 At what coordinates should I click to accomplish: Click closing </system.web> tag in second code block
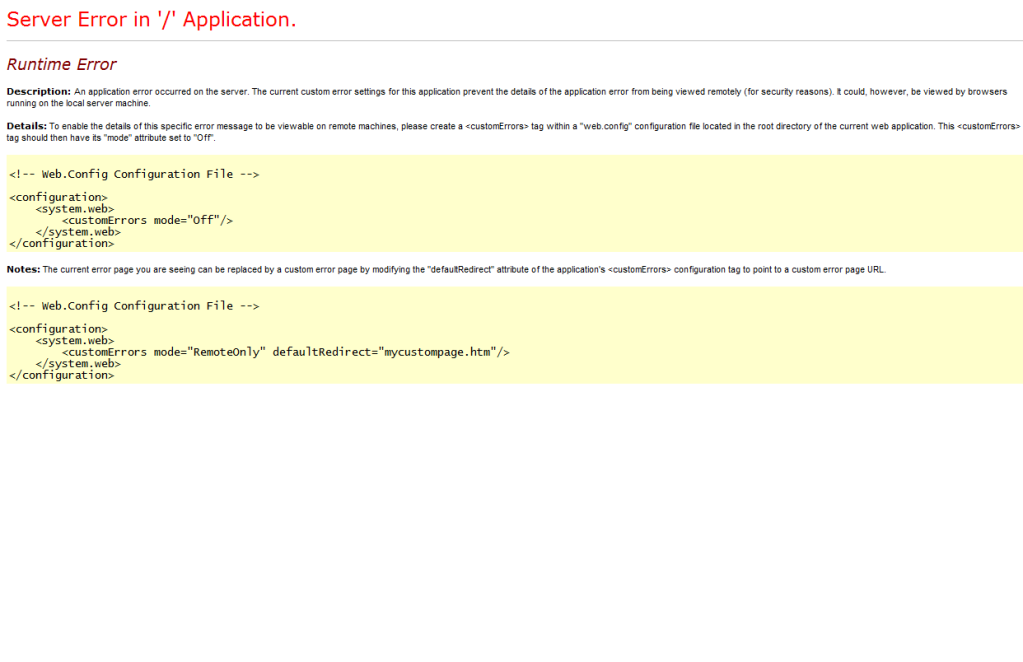[78, 363]
